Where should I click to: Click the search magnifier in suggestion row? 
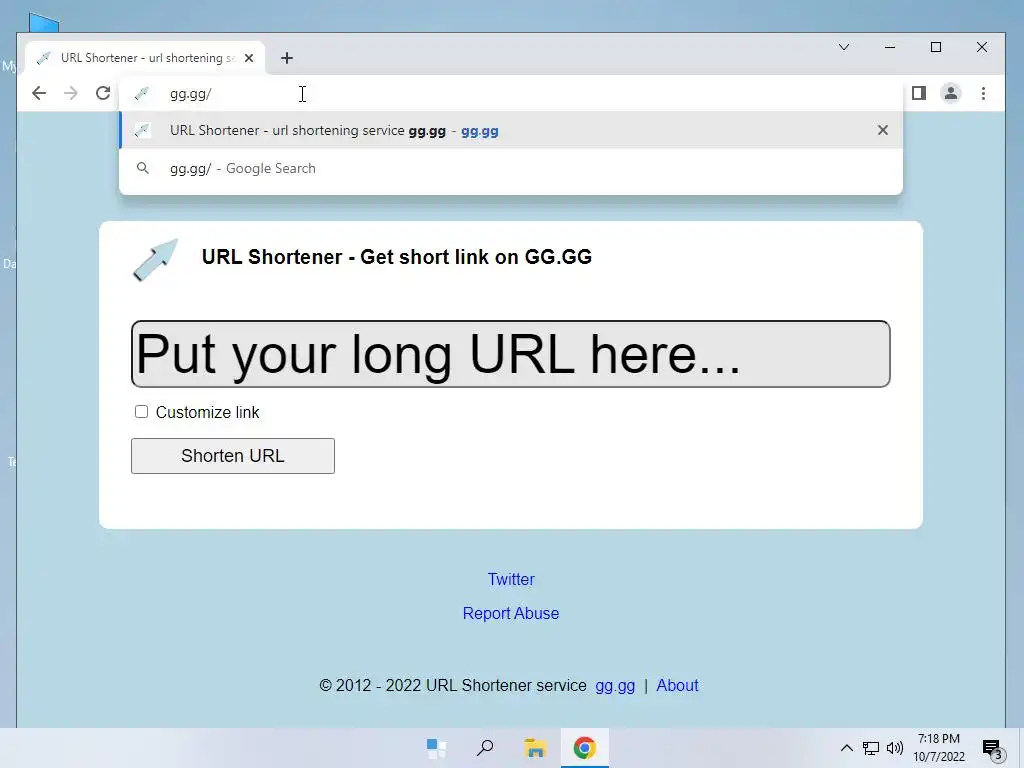[x=142, y=168]
